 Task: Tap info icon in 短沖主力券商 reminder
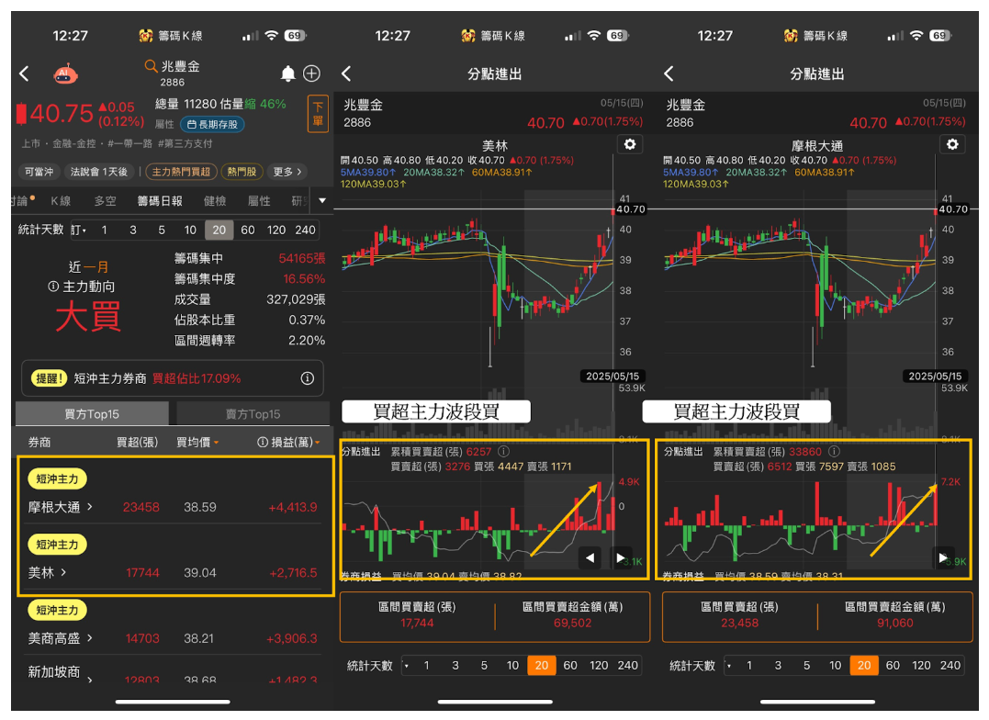[x=307, y=378]
